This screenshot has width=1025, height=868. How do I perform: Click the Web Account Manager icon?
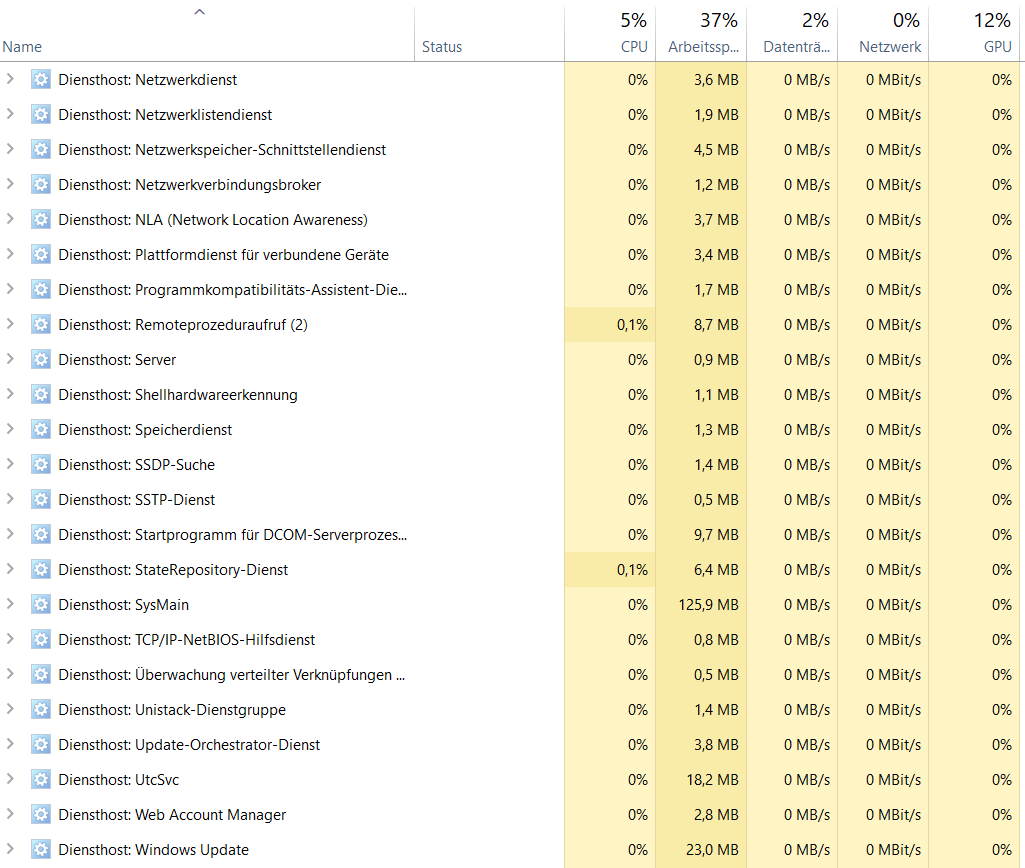40,815
